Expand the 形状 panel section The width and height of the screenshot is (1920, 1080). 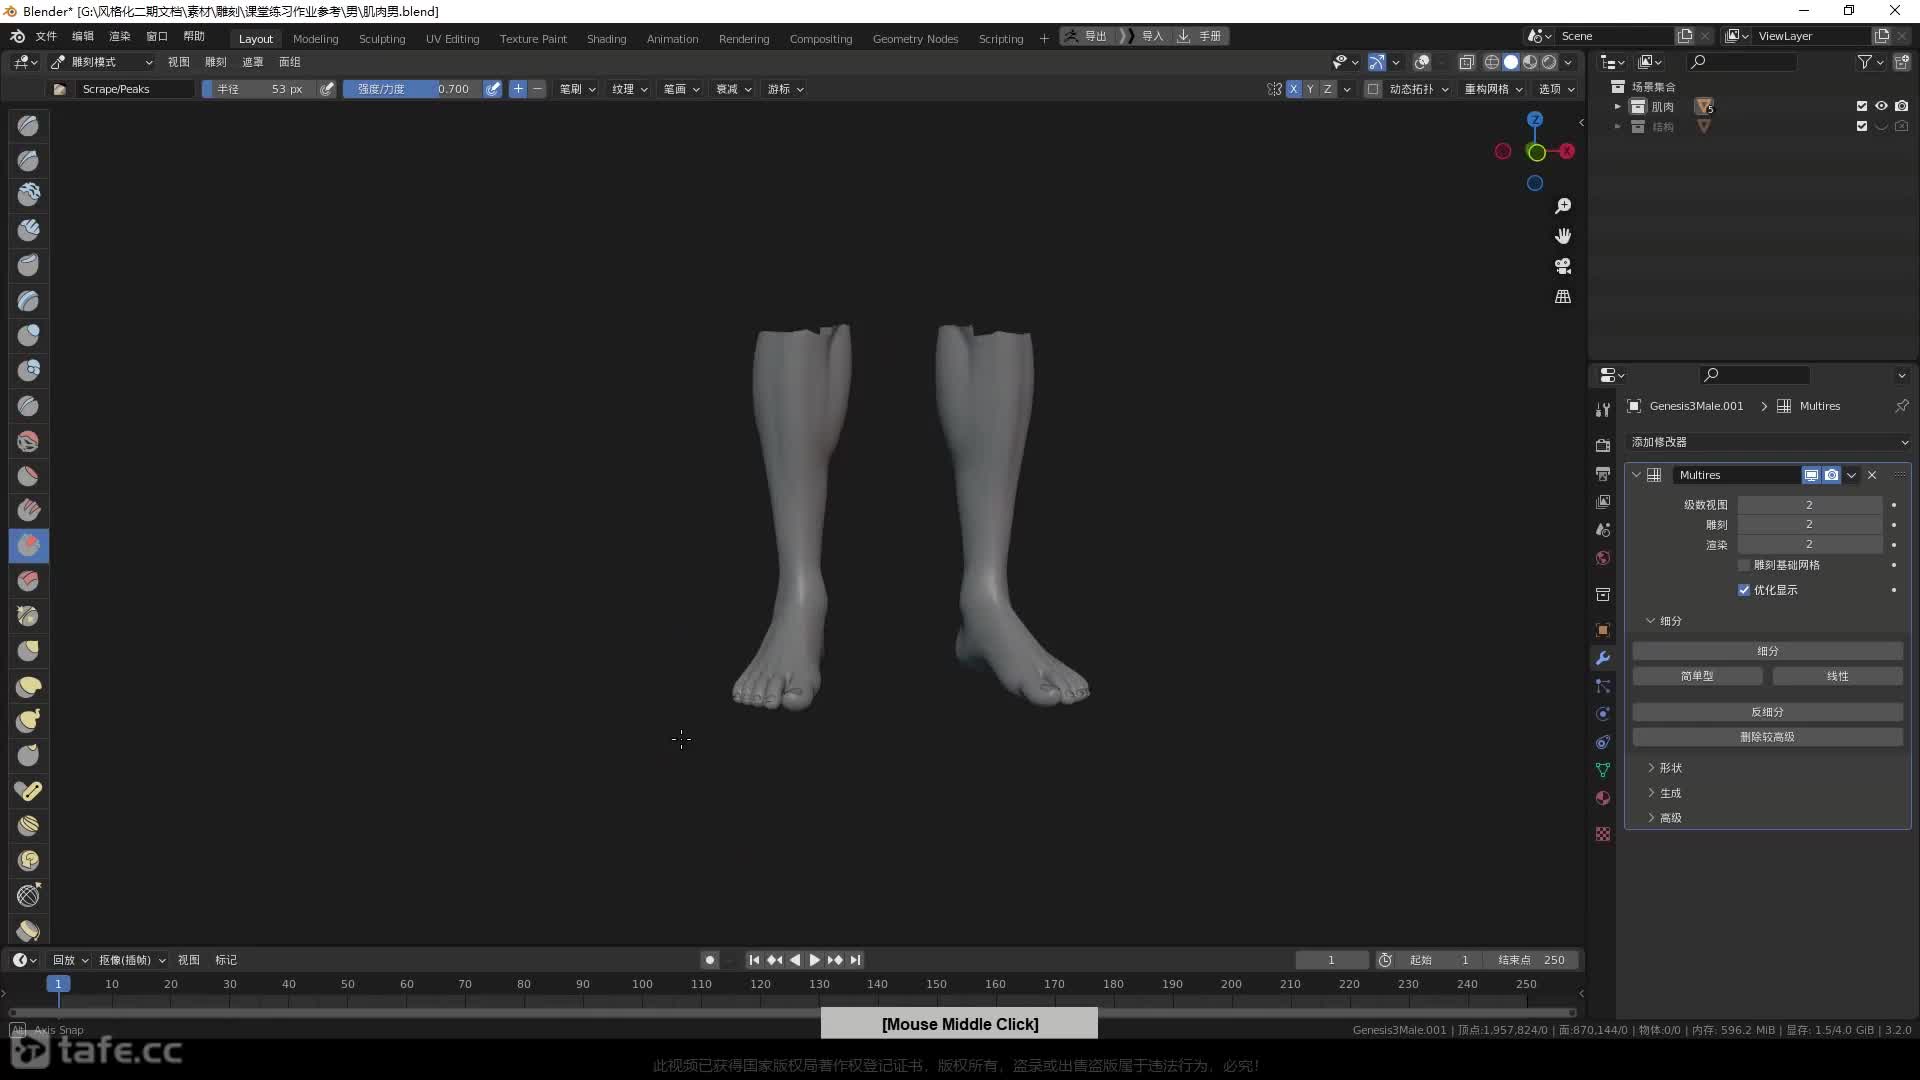1651,768
